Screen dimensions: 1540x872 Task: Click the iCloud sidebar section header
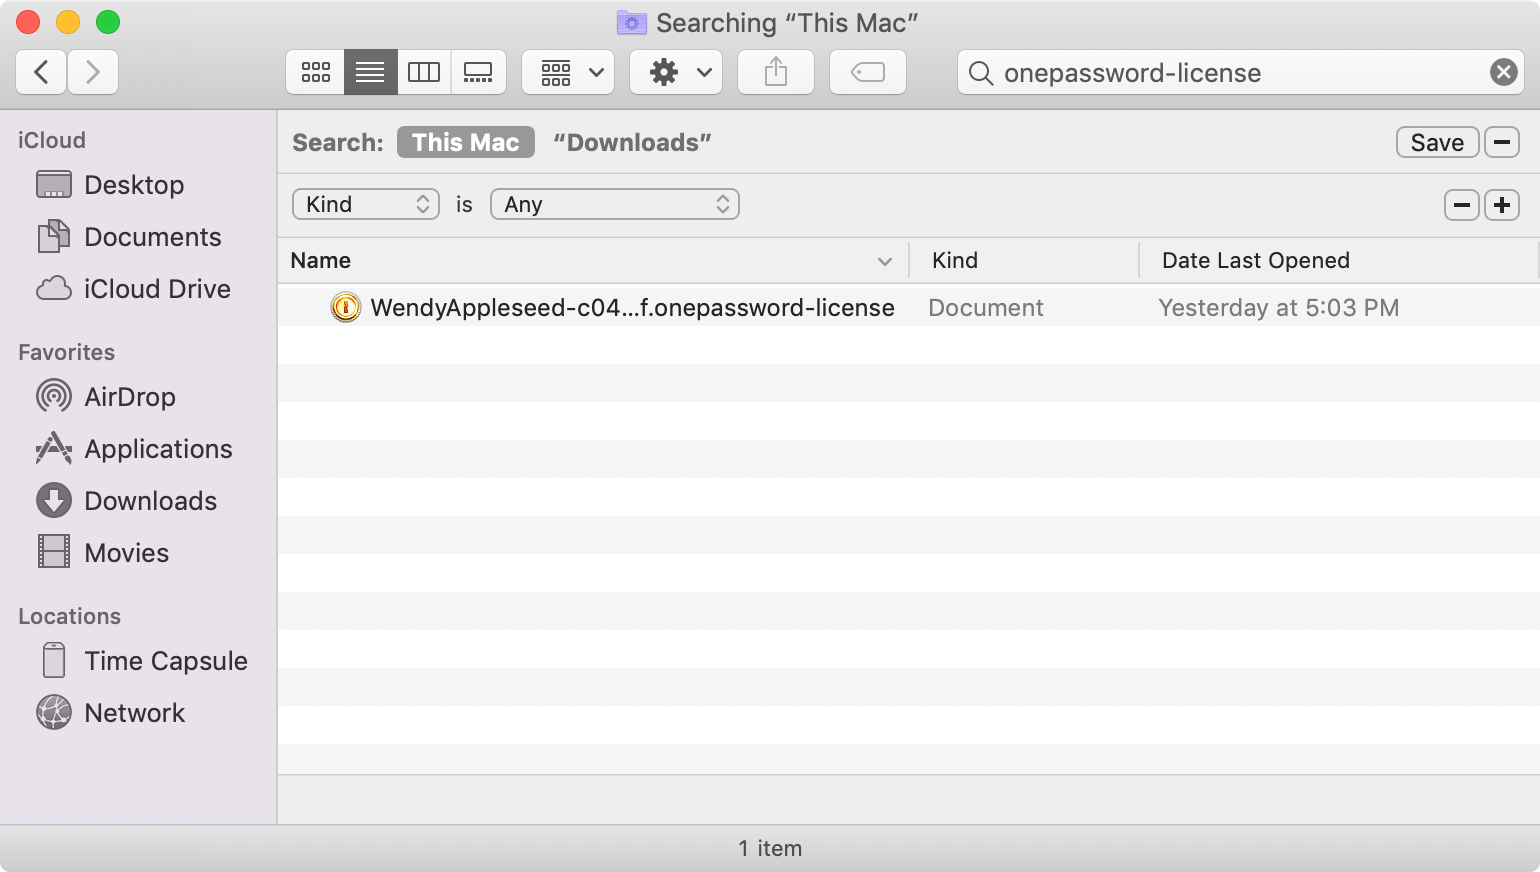pos(52,140)
